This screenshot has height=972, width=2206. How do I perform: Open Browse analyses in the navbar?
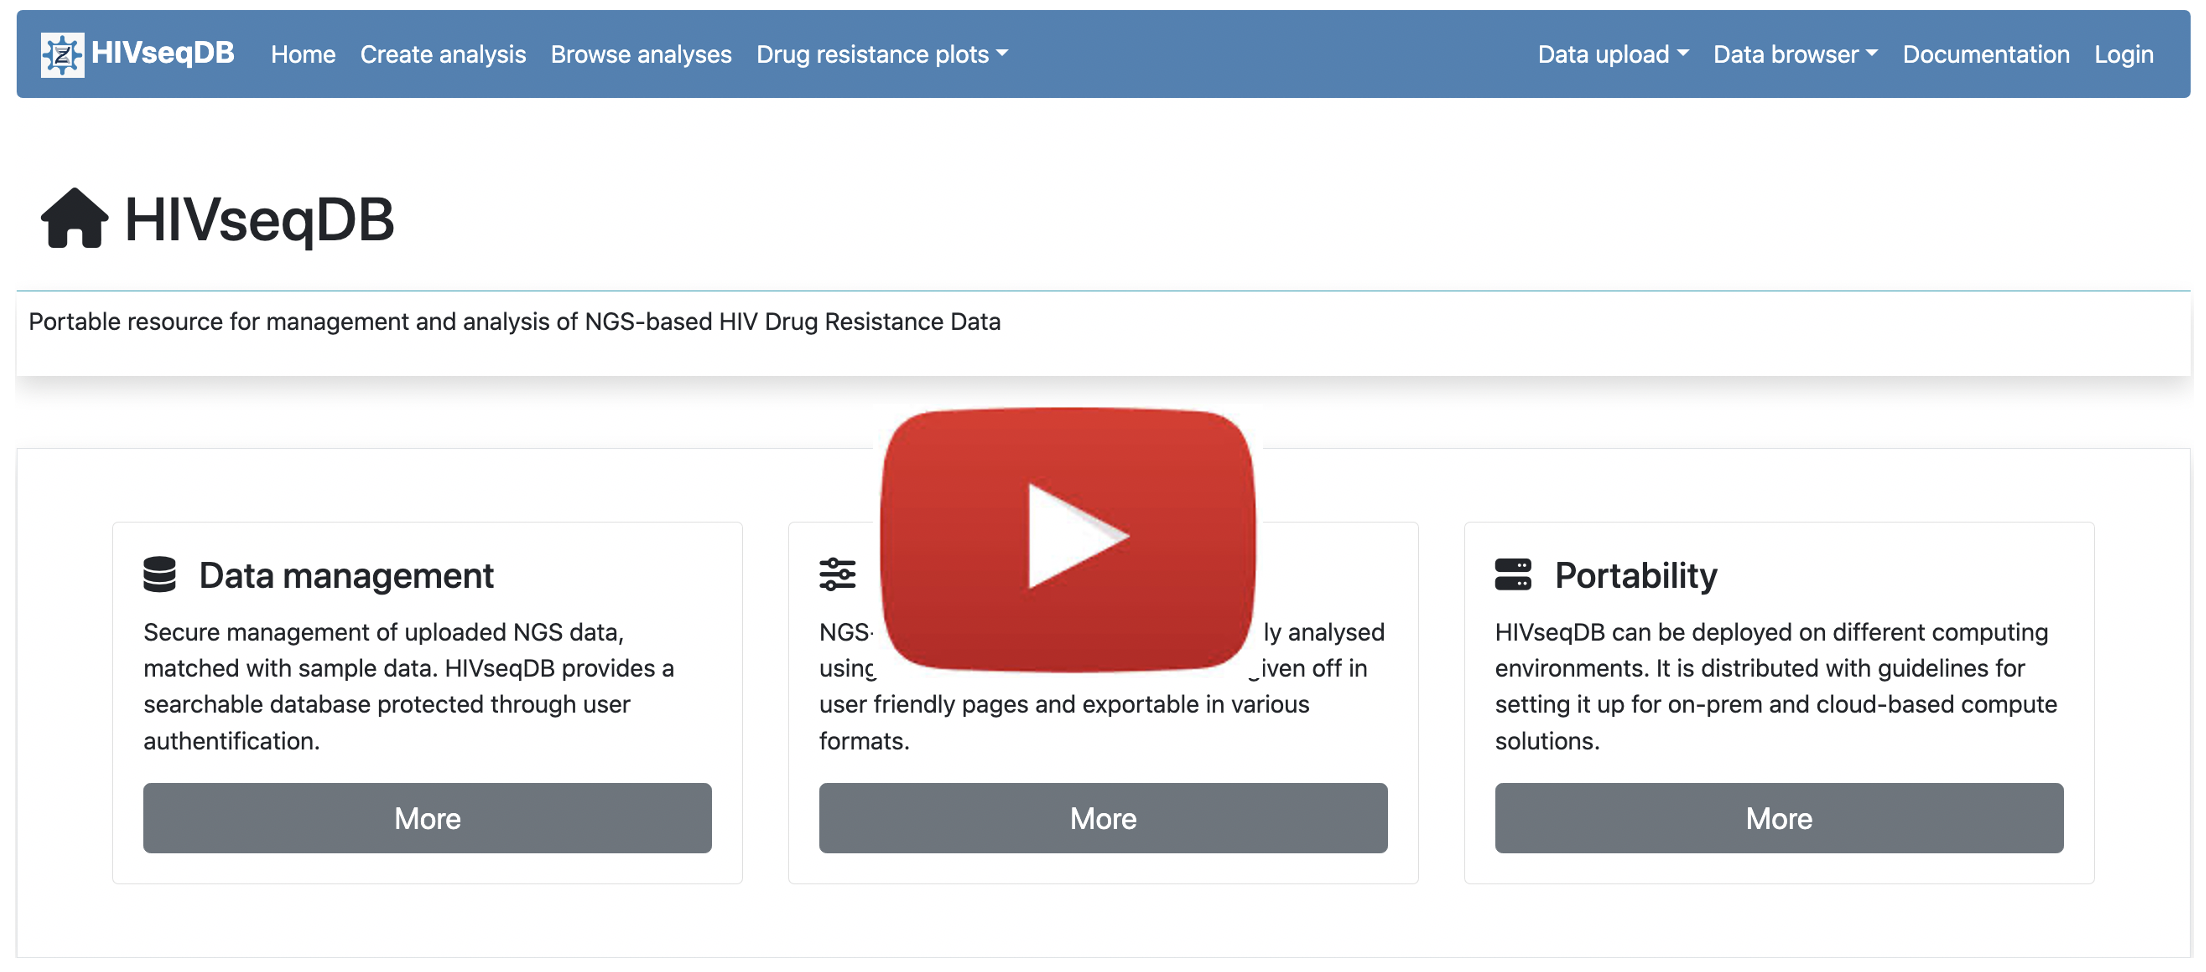click(x=641, y=54)
